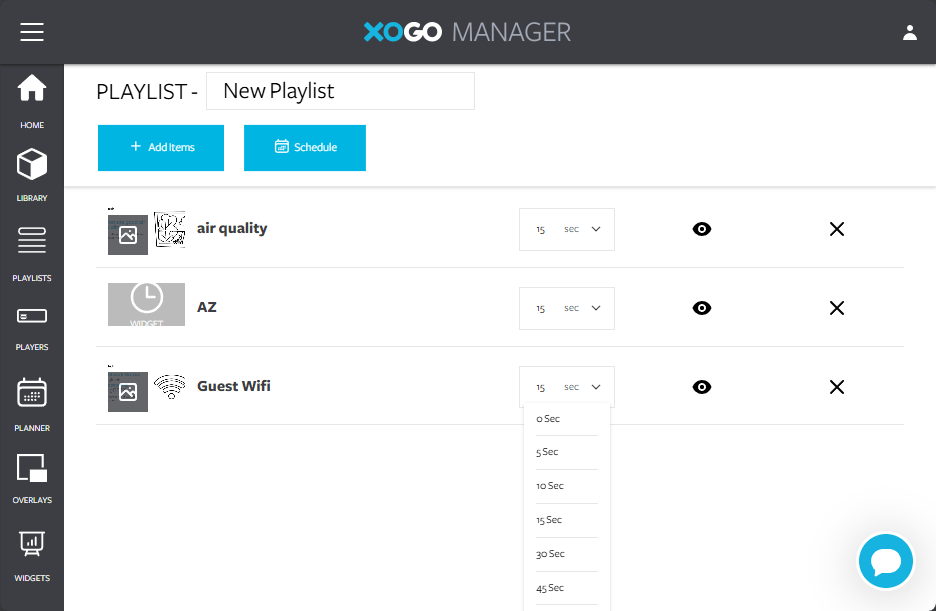Toggle visibility of AZ widget
Viewport: 936px width, 611px height.
pyautogui.click(x=702, y=308)
